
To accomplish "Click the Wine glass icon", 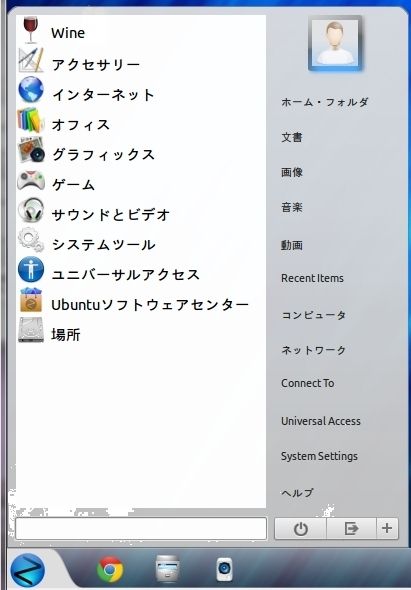I will click(31, 30).
